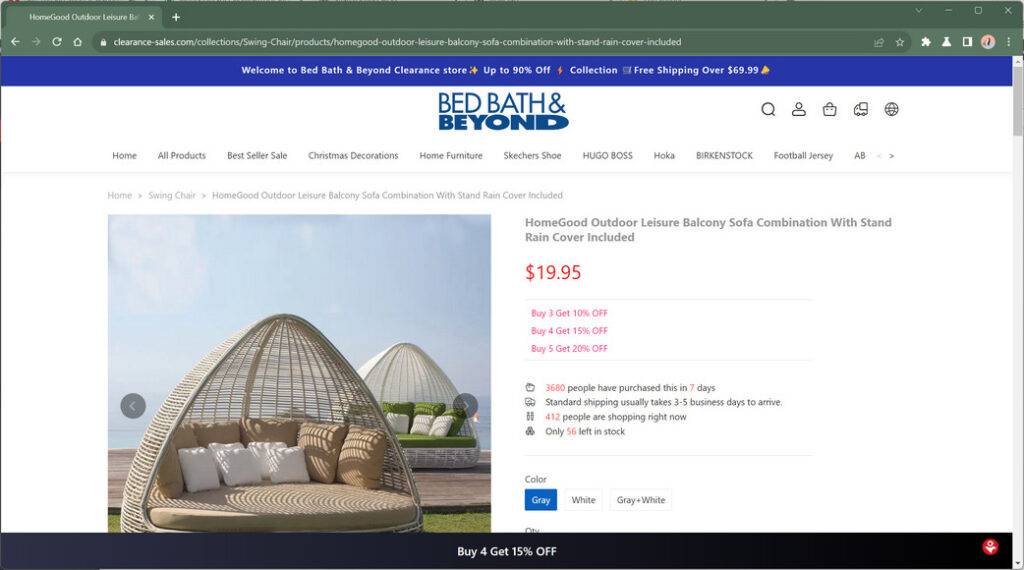Click '412 people are shopping right now'

pos(616,417)
